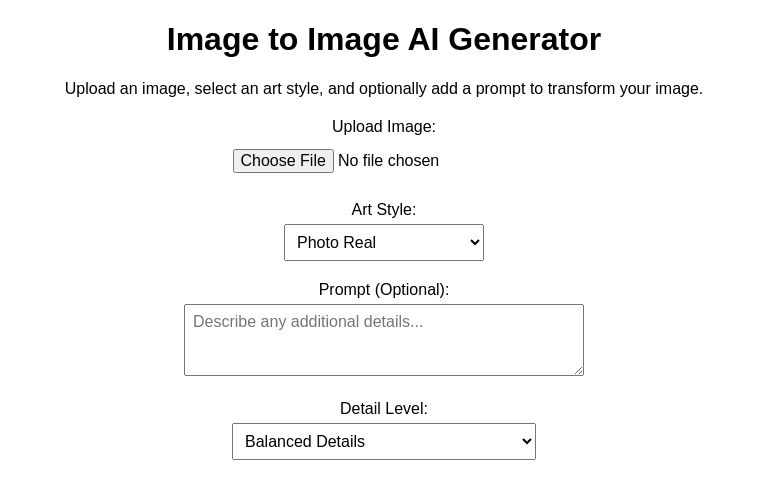Click the "Upload Image:" label
Viewport: 768px width, 480px height.
coord(384,127)
